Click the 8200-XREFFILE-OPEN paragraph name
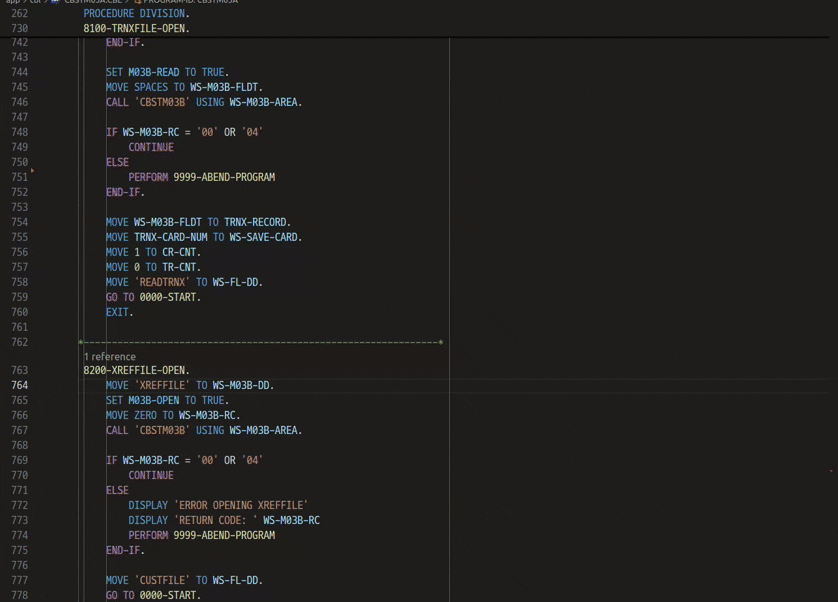 point(136,370)
